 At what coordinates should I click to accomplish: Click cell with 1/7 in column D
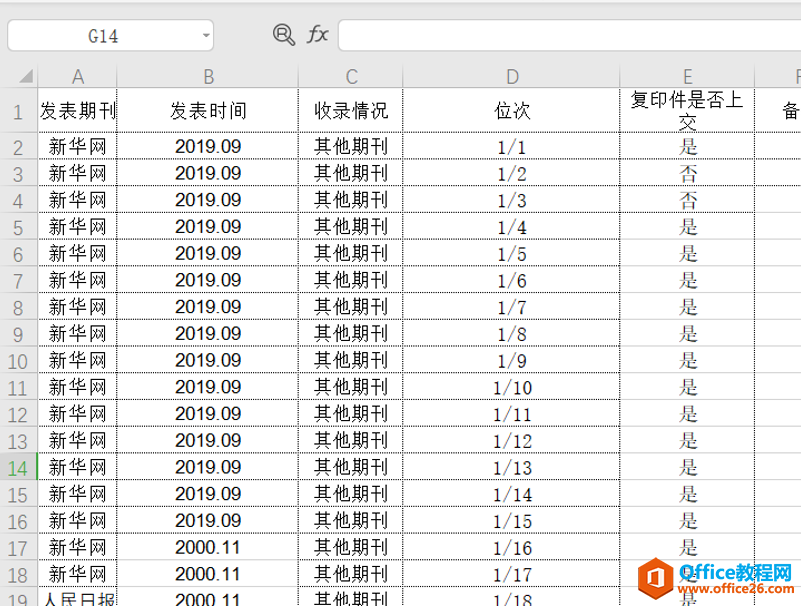[x=512, y=307]
